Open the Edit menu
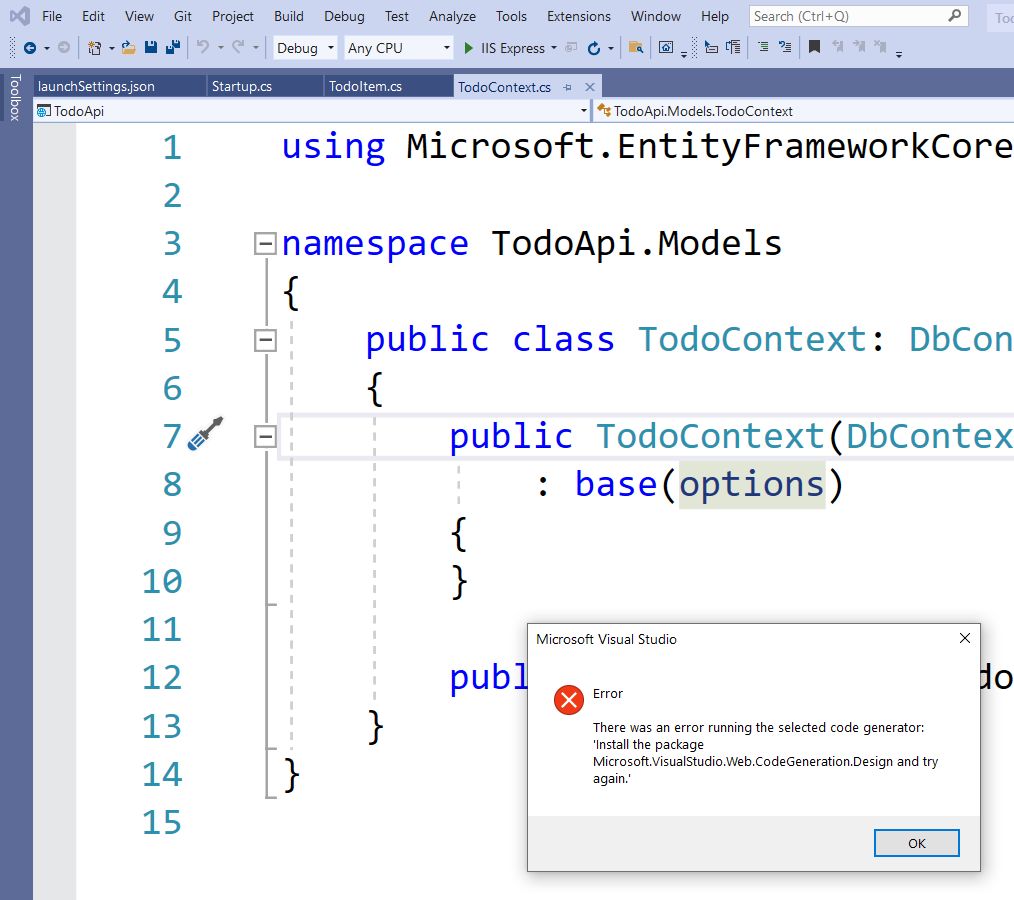The image size is (1014, 900). (93, 16)
